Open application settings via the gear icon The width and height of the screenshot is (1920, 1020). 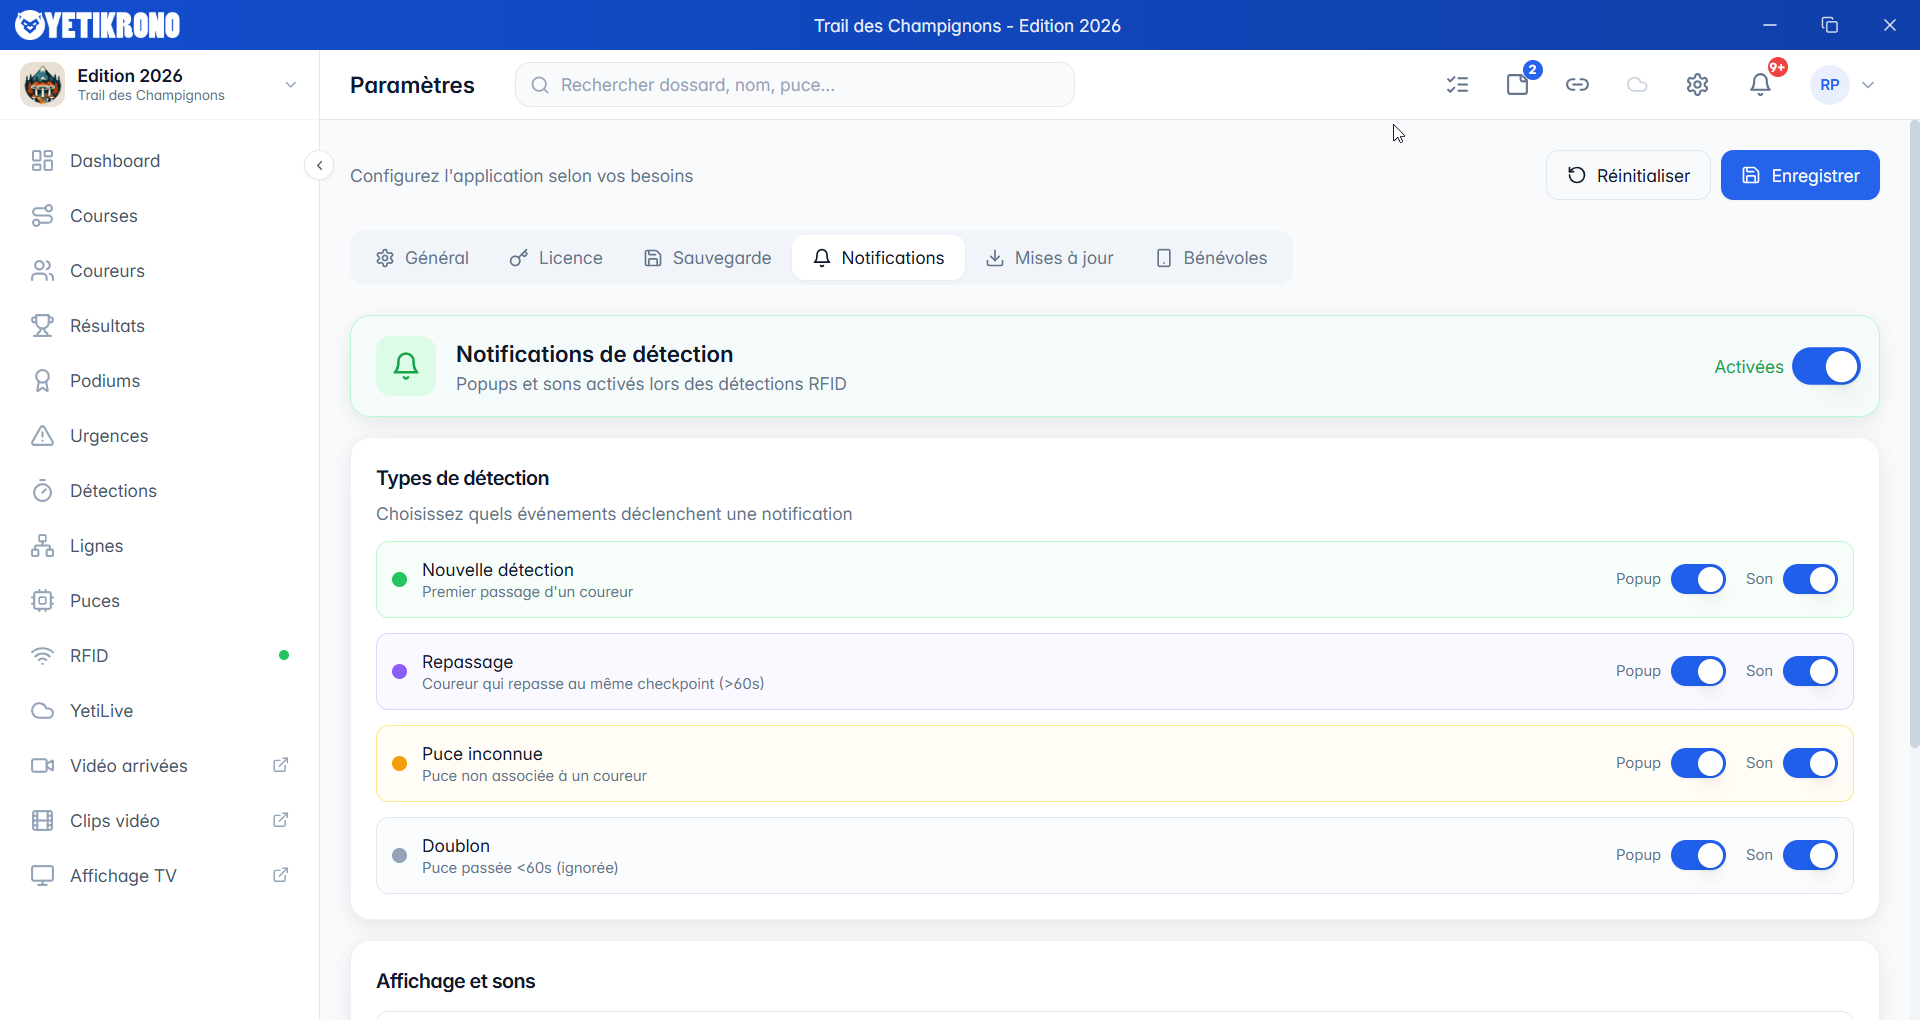pos(1698,85)
